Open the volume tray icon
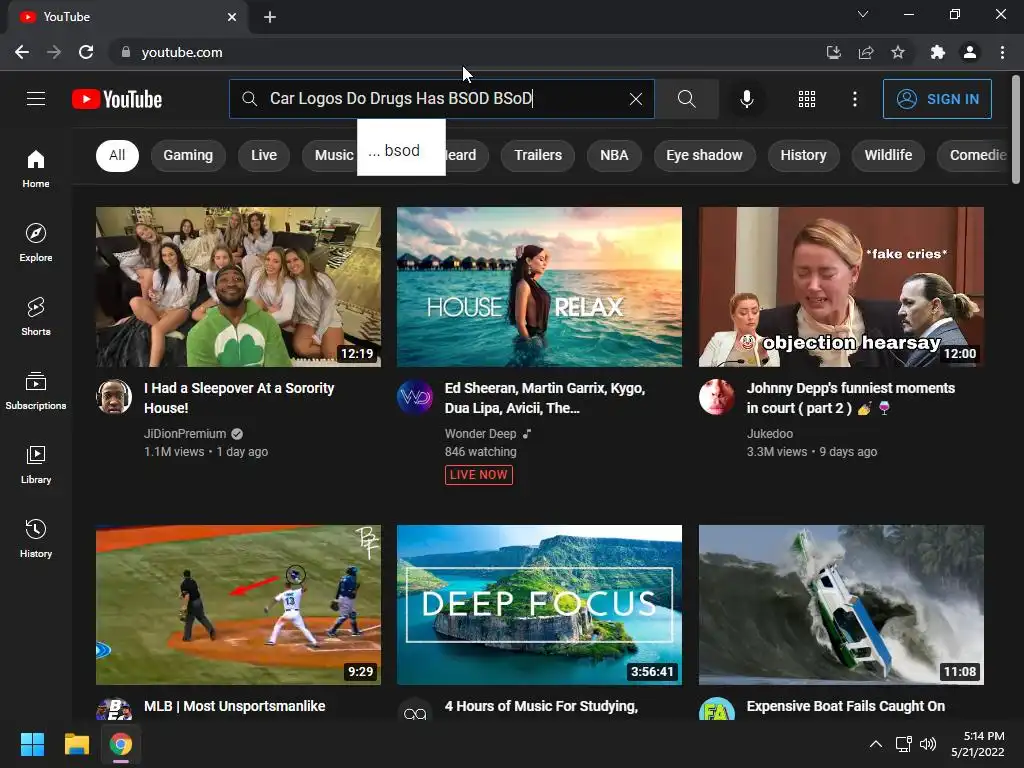1024x768 pixels. coord(928,744)
